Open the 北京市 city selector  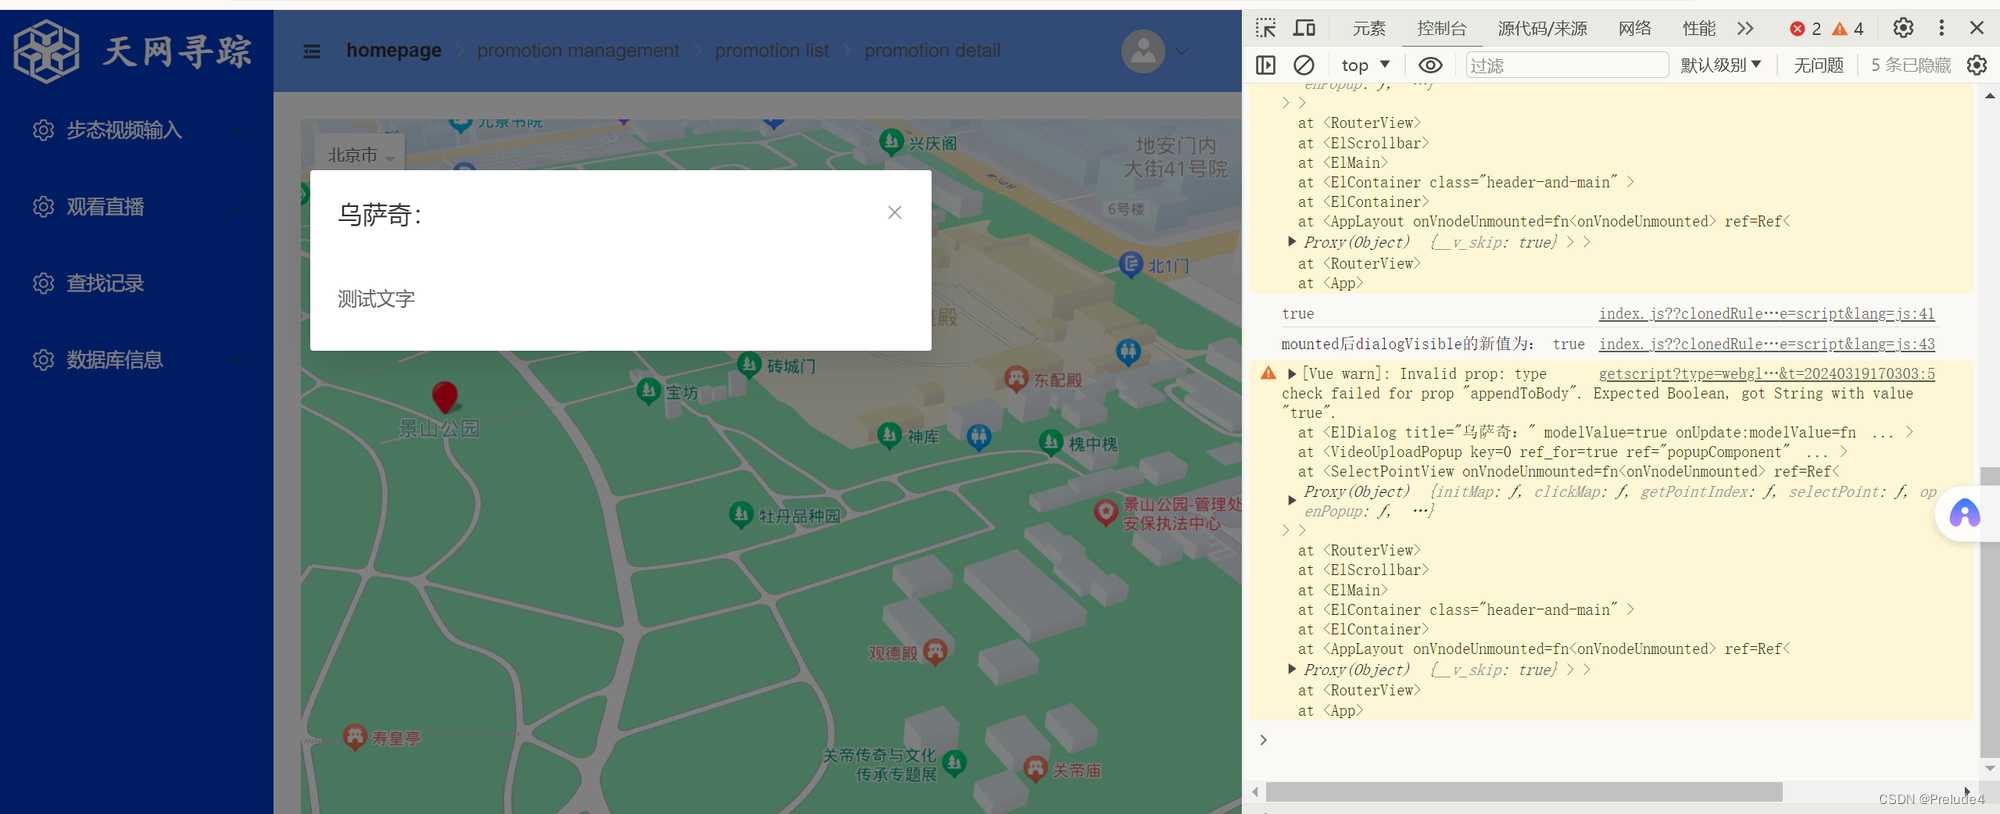click(362, 155)
